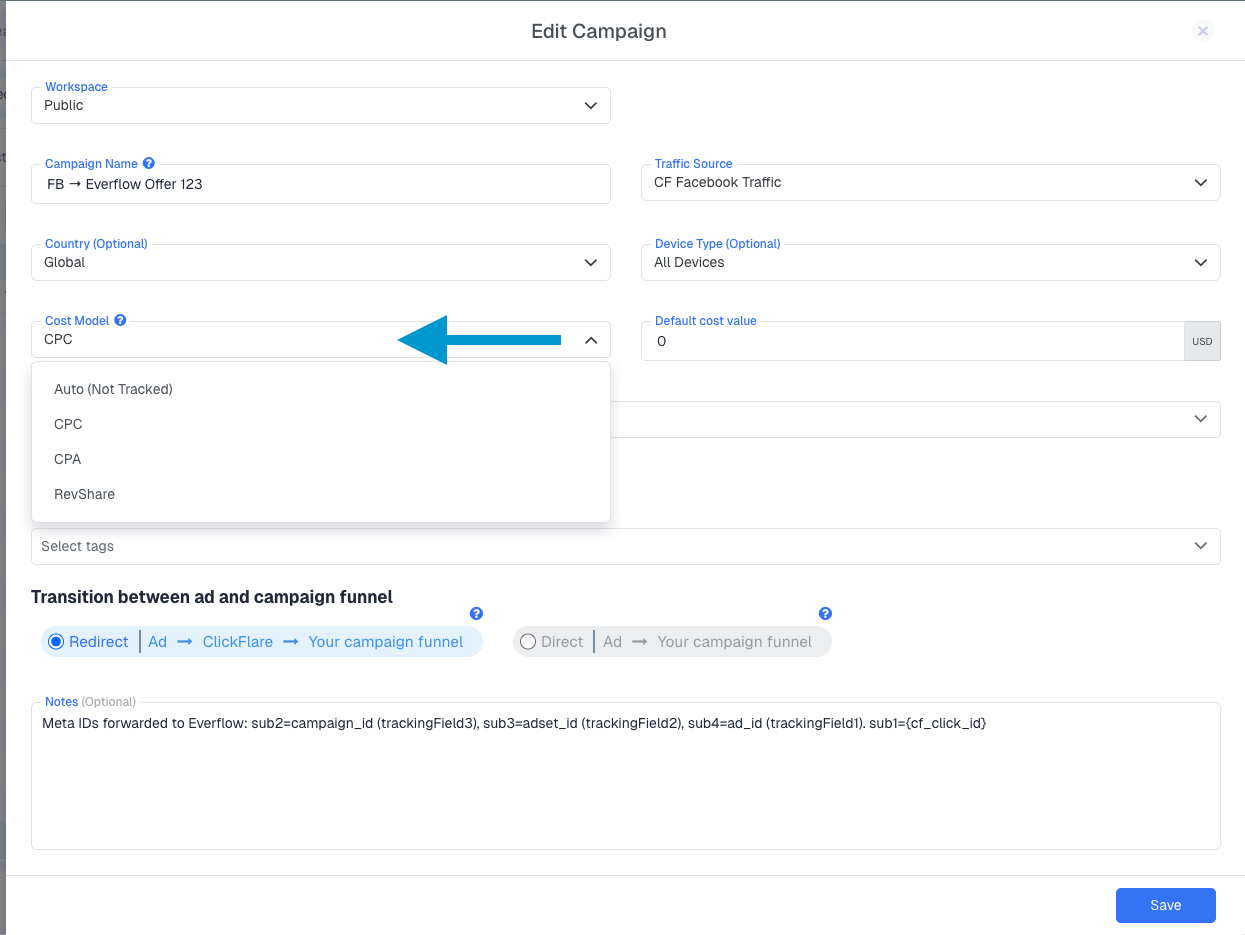Expand the Traffic Source dropdown

click(930, 183)
